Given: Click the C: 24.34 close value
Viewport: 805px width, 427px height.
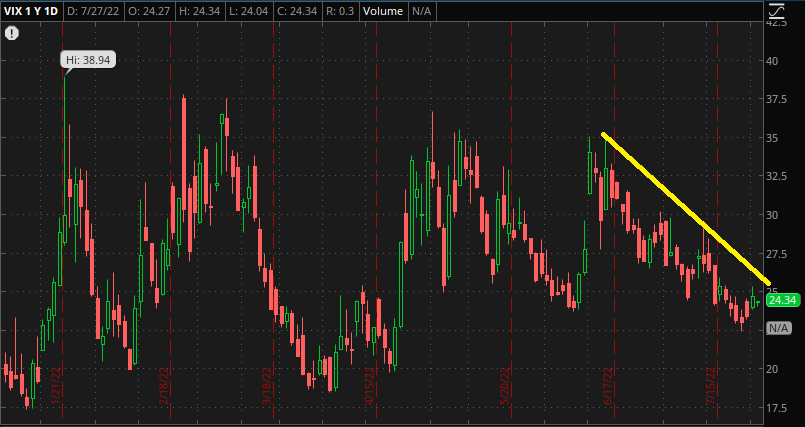Looking at the screenshot, I should 297,11.
